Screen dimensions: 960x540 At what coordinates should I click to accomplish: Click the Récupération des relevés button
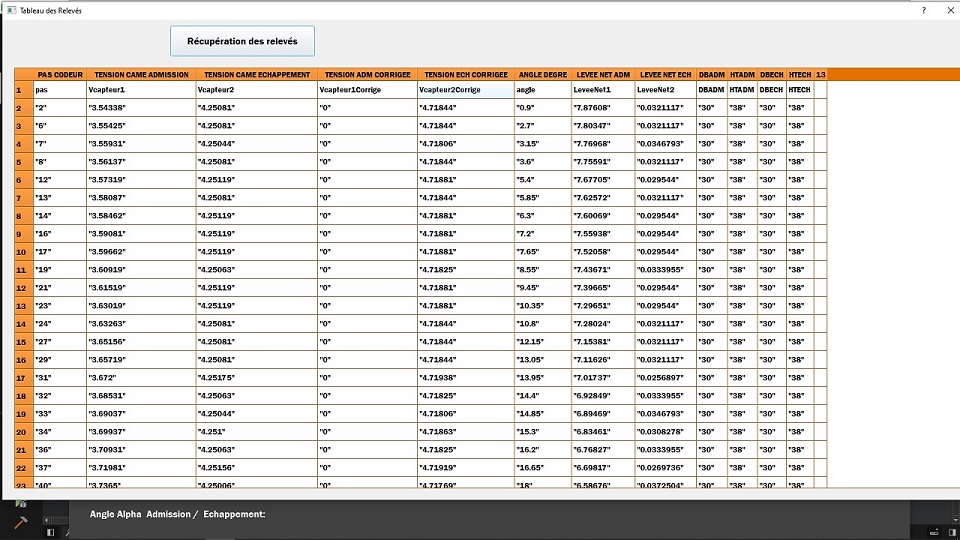pyautogui.click(x=243, y=41)
